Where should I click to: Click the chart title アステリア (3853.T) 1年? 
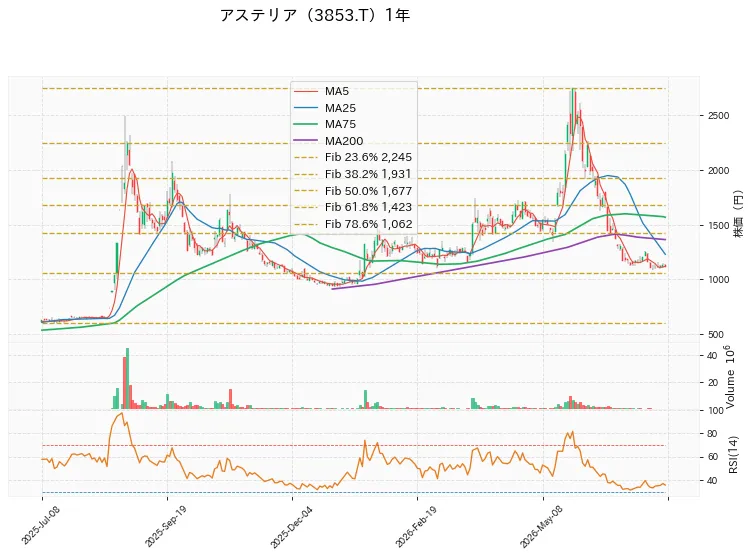(315, 15)
